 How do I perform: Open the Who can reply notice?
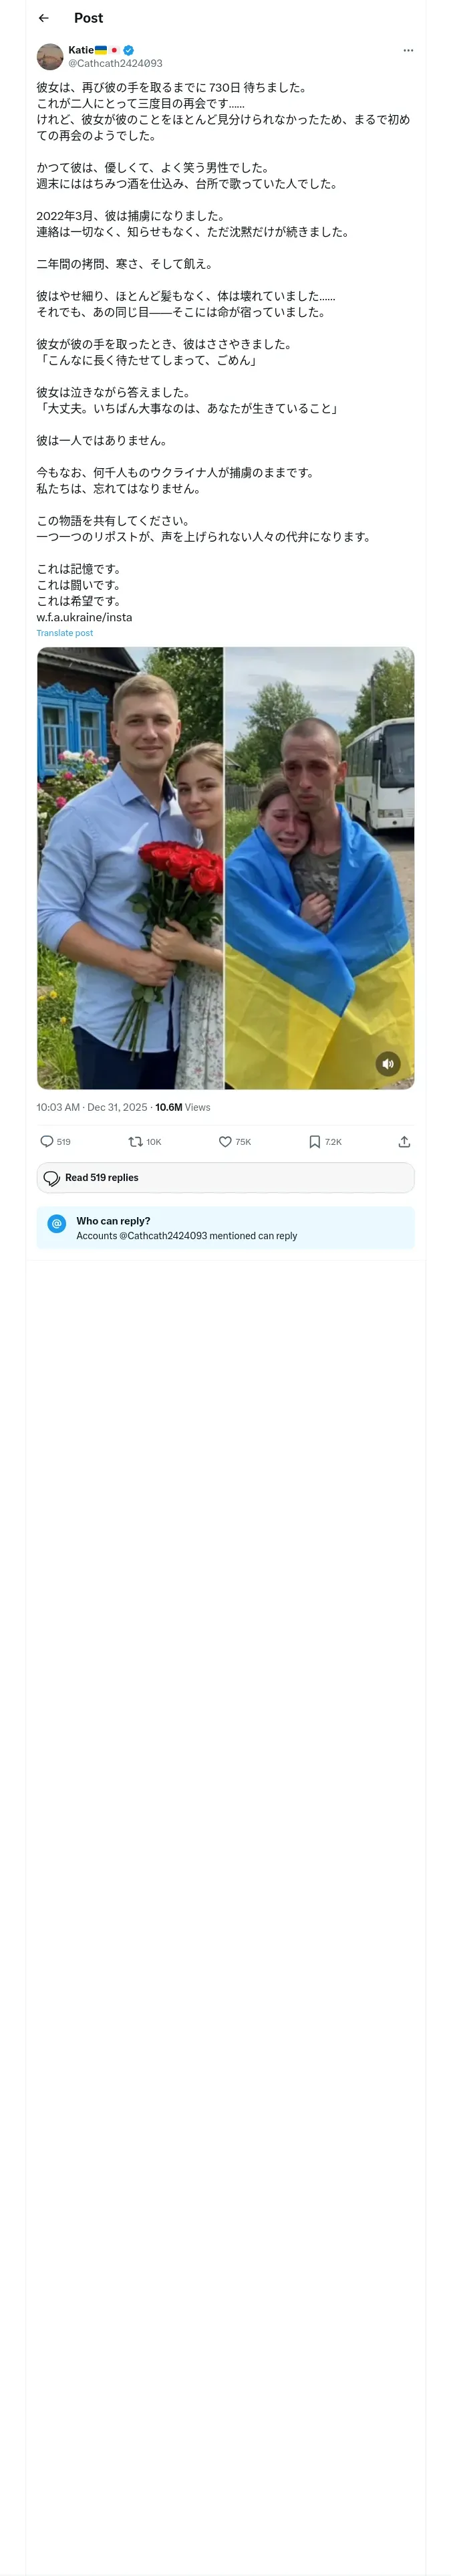(x=226, y=1228)
